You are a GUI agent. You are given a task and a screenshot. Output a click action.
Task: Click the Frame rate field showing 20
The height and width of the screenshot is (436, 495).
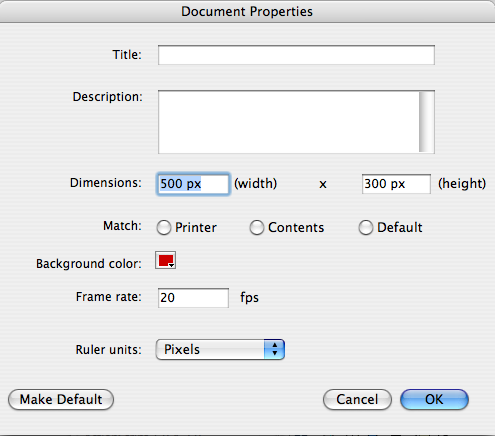[x=193, y=298]
